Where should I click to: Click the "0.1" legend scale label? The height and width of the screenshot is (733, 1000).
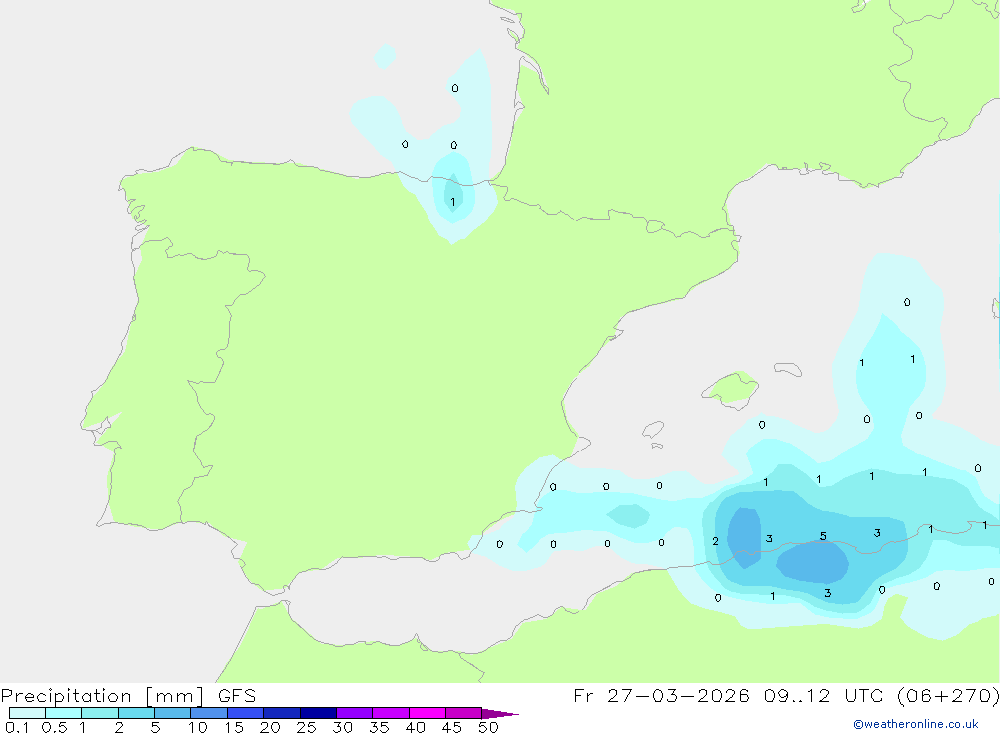click(x=17, y=727)
